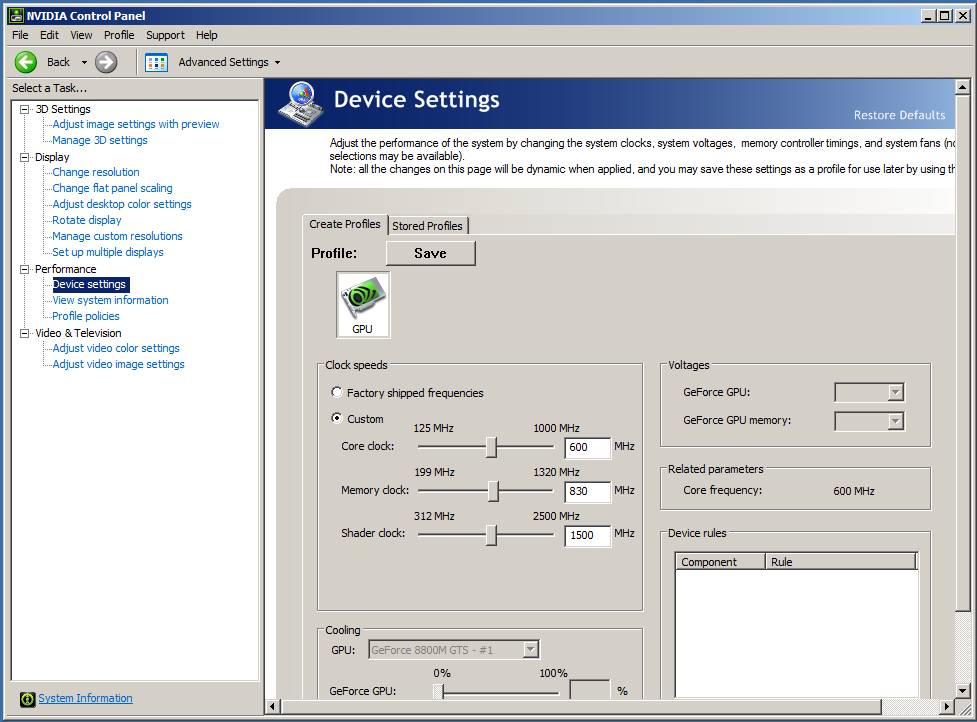The image size is (977, 722).
Task: Open Set up multiple displays
Action: (108, 252)
